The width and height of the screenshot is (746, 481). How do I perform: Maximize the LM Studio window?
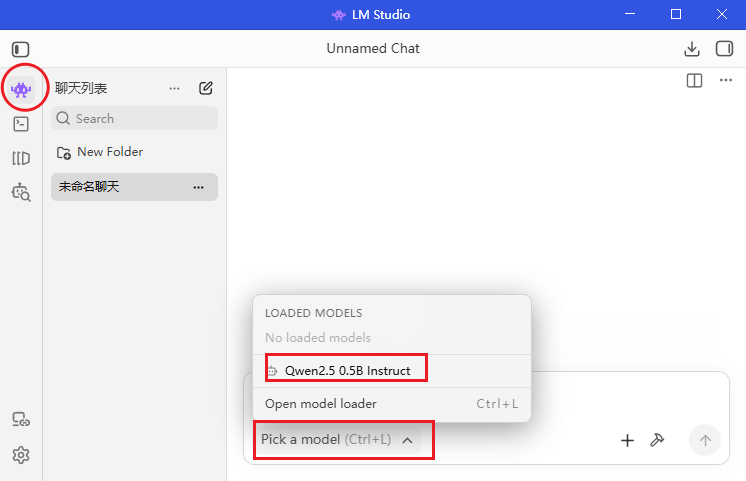676,14
